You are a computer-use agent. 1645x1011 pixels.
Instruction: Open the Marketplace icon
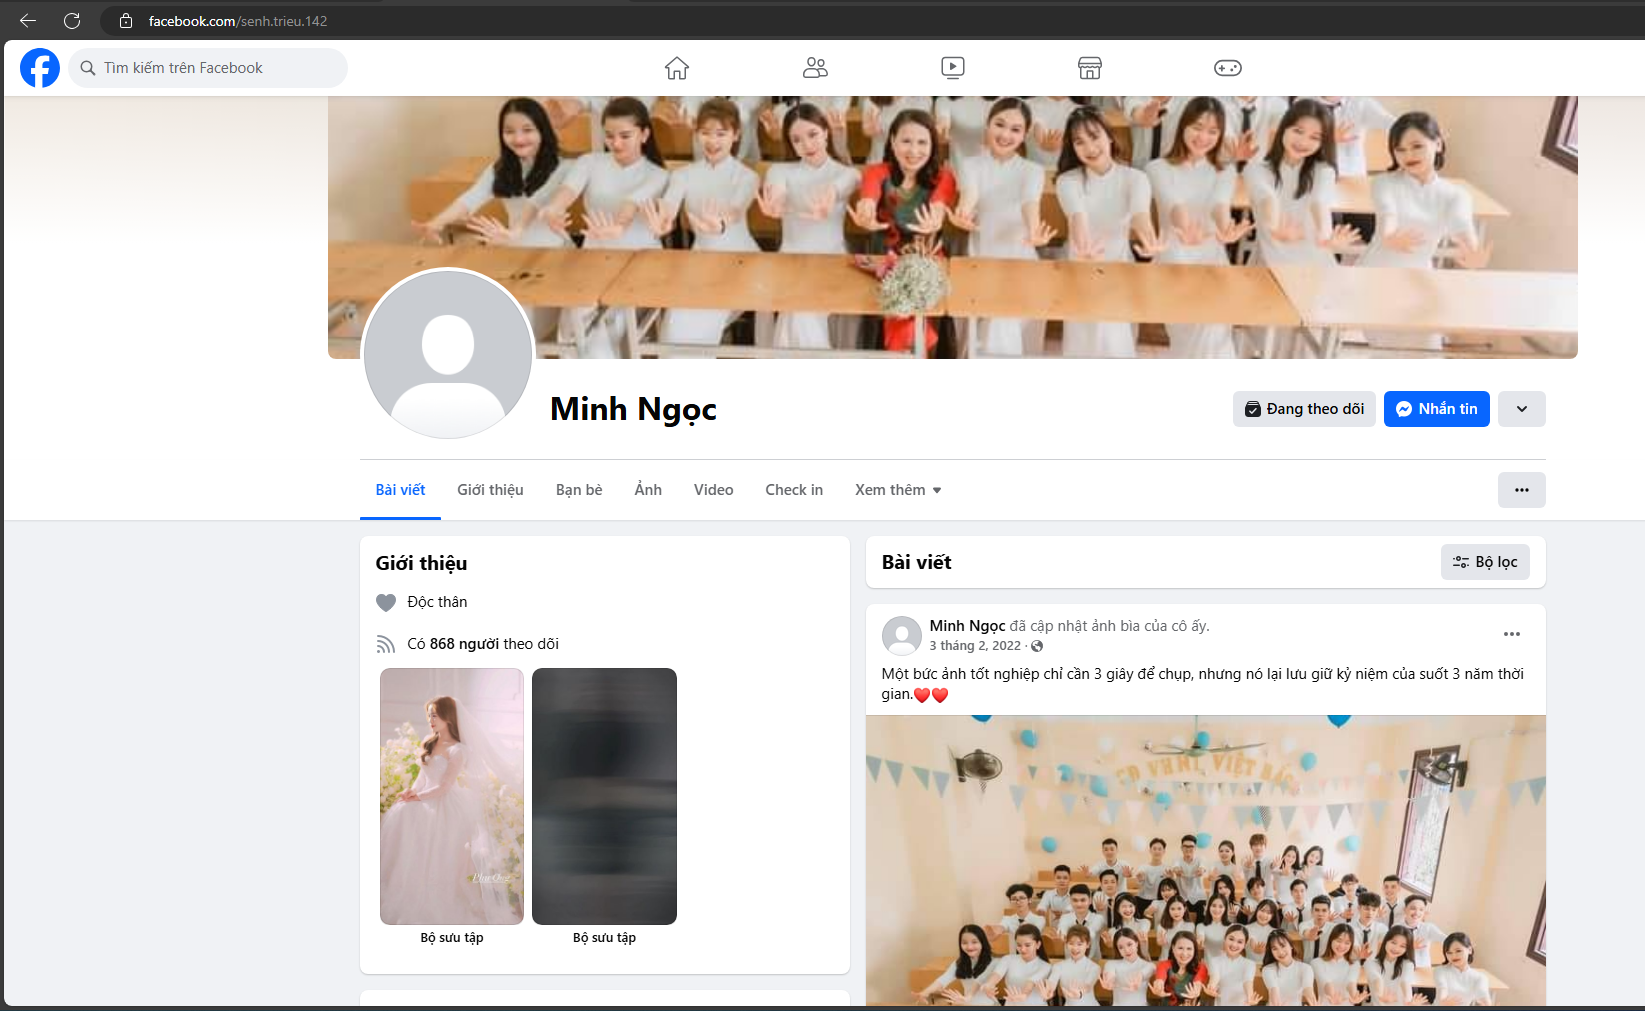point(1089,68)
